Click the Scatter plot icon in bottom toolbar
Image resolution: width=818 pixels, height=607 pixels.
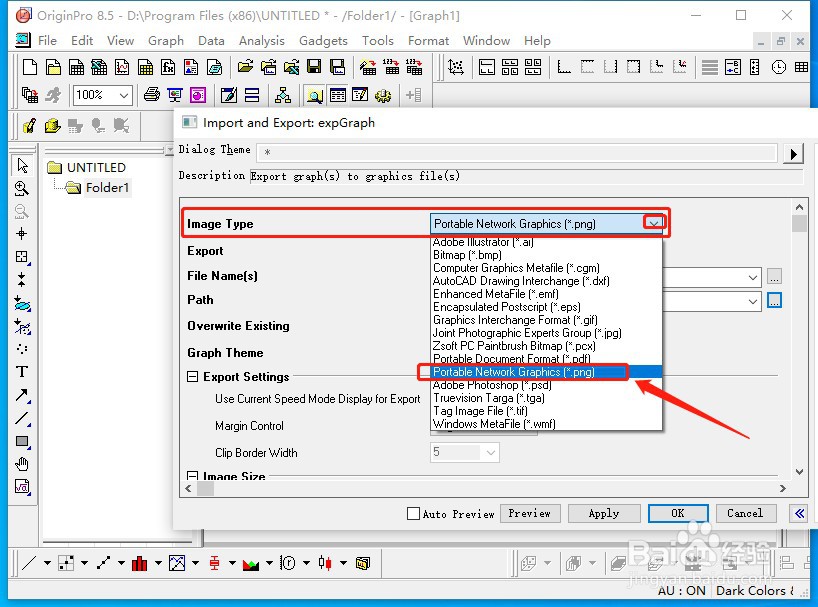pyautogui.click(x=66, y=563)
